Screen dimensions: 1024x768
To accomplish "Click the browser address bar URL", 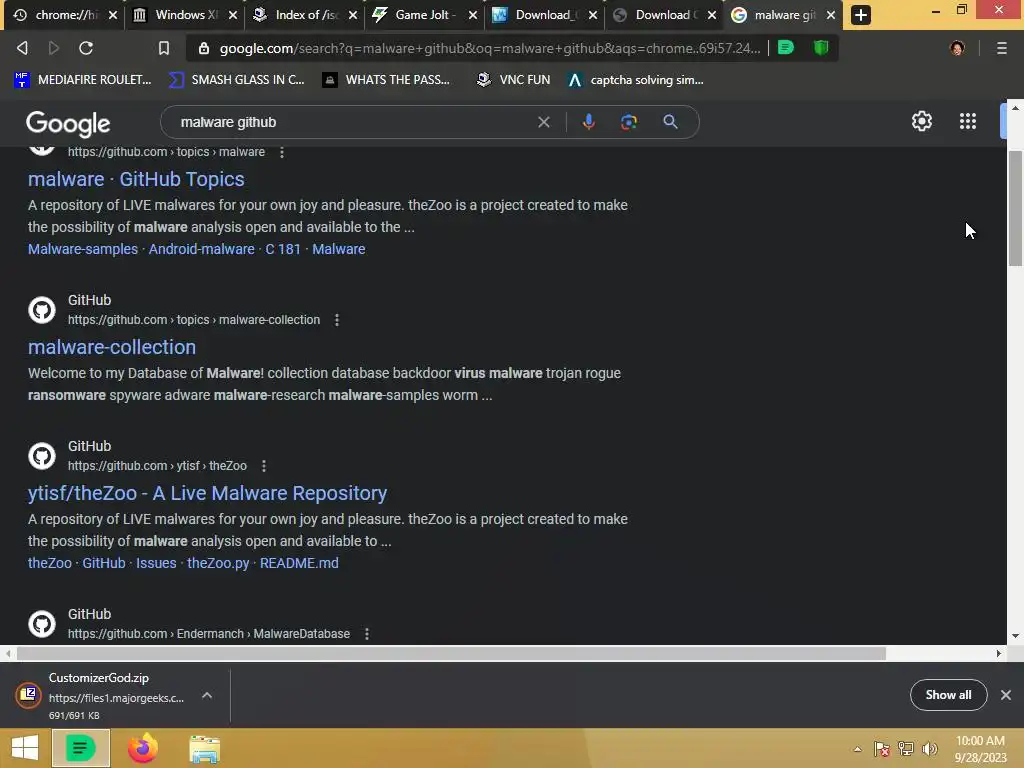I will pyautogui.click(x=490, y=48).
